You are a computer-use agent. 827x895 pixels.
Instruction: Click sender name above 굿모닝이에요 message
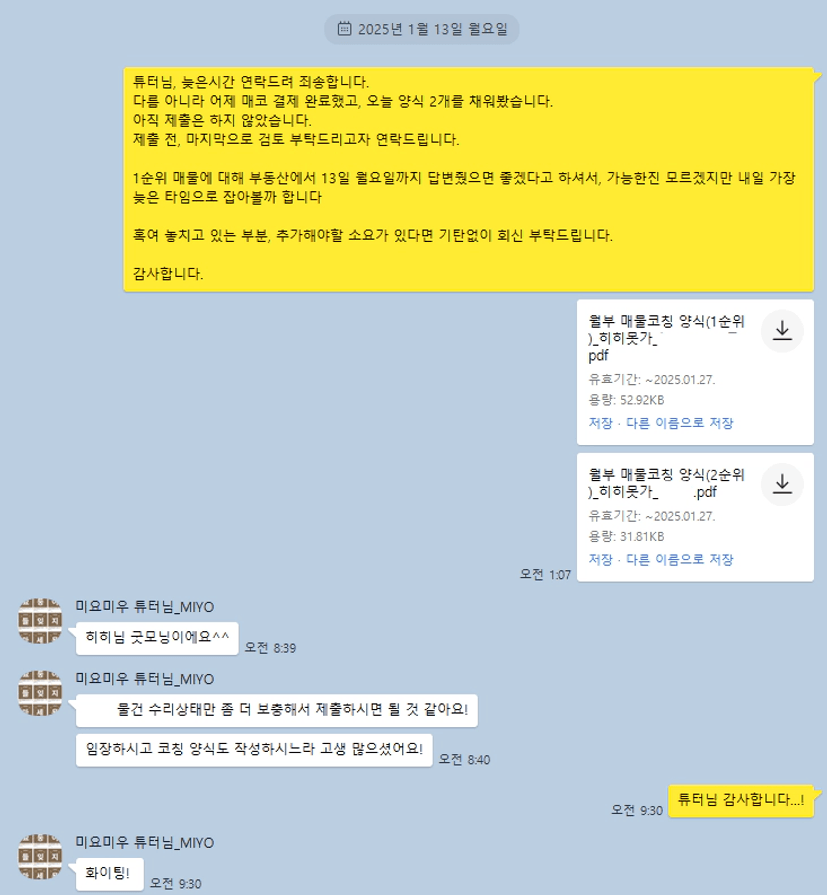click(145, 607)
